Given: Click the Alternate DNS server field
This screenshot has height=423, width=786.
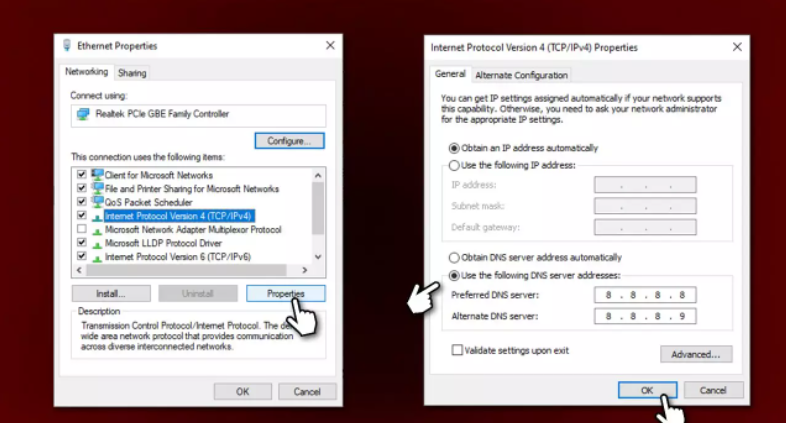Looking at the screenshot, I should (645, 316).
